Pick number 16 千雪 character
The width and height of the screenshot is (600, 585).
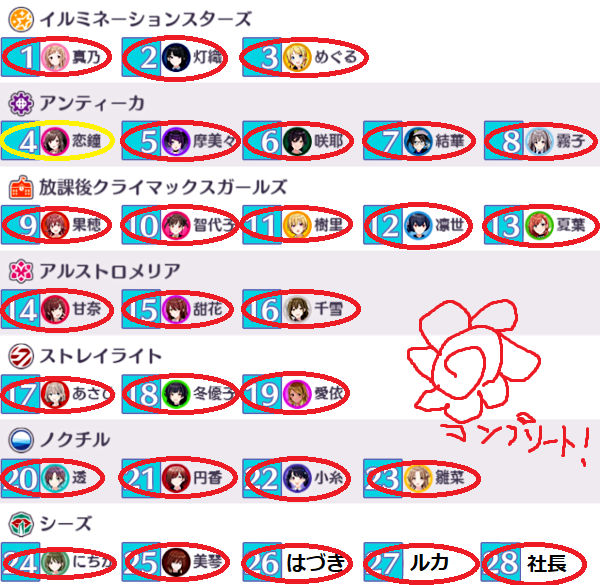[x=301, y=309]
